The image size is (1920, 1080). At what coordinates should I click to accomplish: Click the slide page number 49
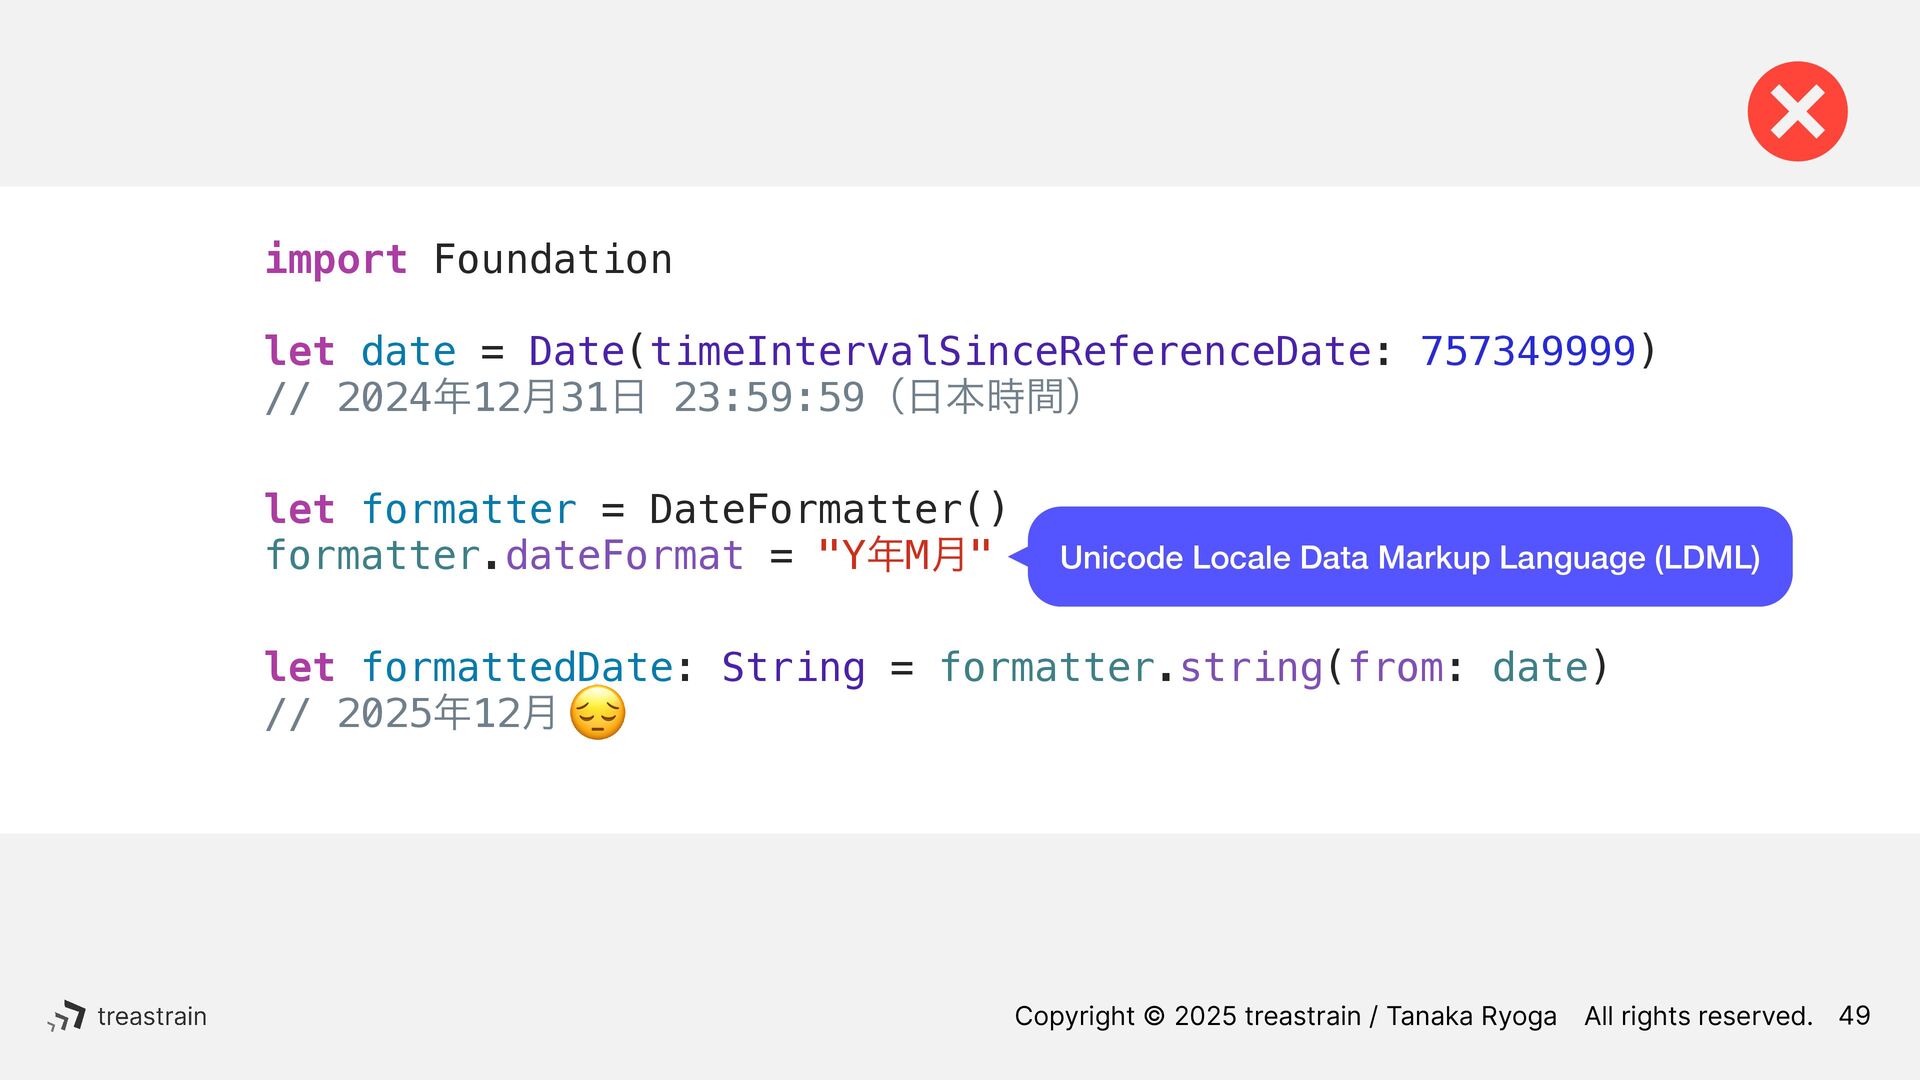pyautogui.click(x=1854, y=1016)
